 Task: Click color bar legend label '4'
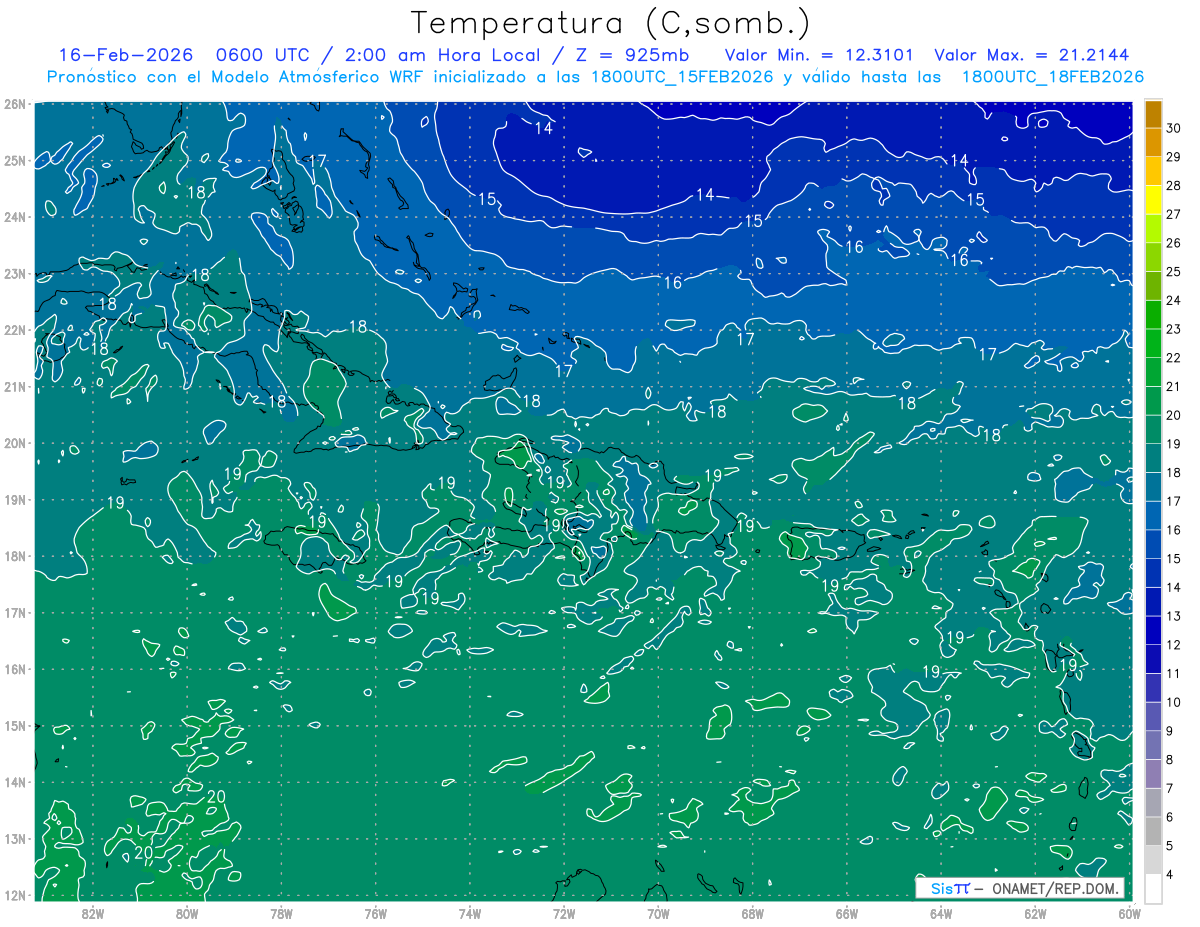coord(1170,874)
